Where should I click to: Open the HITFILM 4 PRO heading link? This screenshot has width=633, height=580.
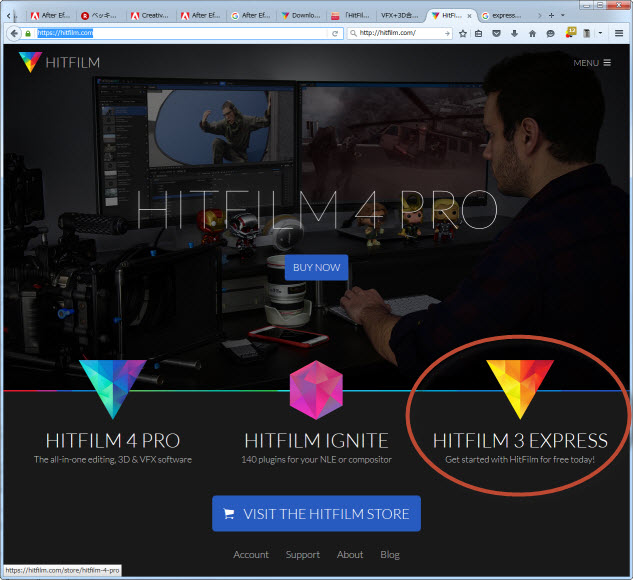(113, 441)
